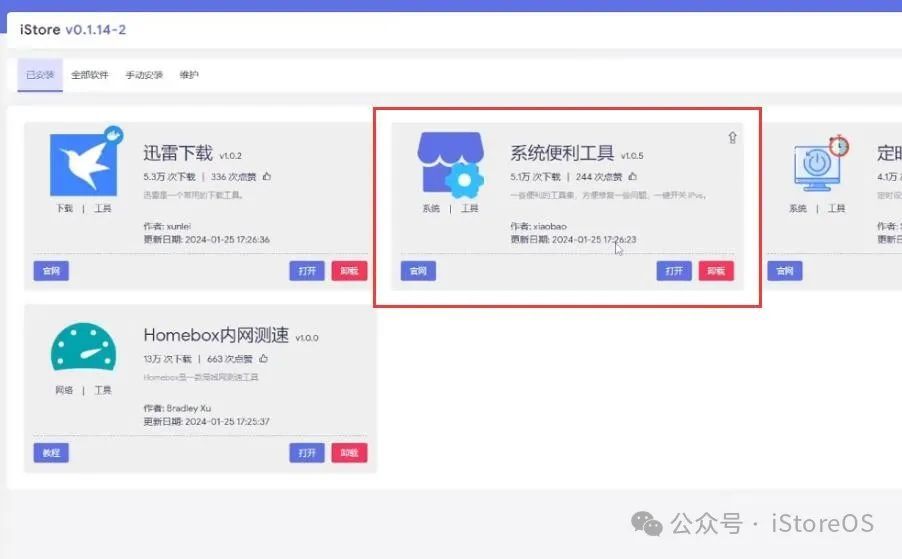
Task: Click 打开 on the 系统便利工具 card
Action: point(674,271)
